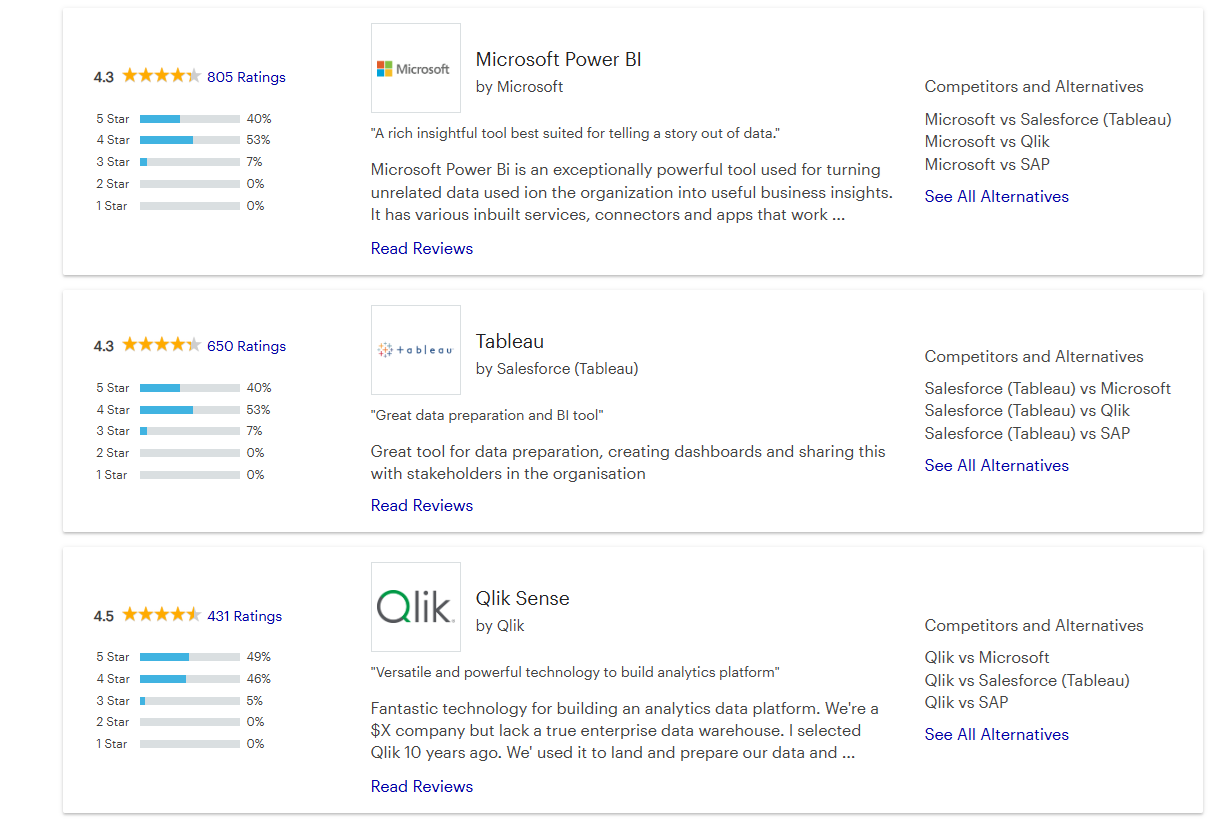1221x820 pixels.
Task: Click the Tableau star rating icons
Action: click(161, 345)
